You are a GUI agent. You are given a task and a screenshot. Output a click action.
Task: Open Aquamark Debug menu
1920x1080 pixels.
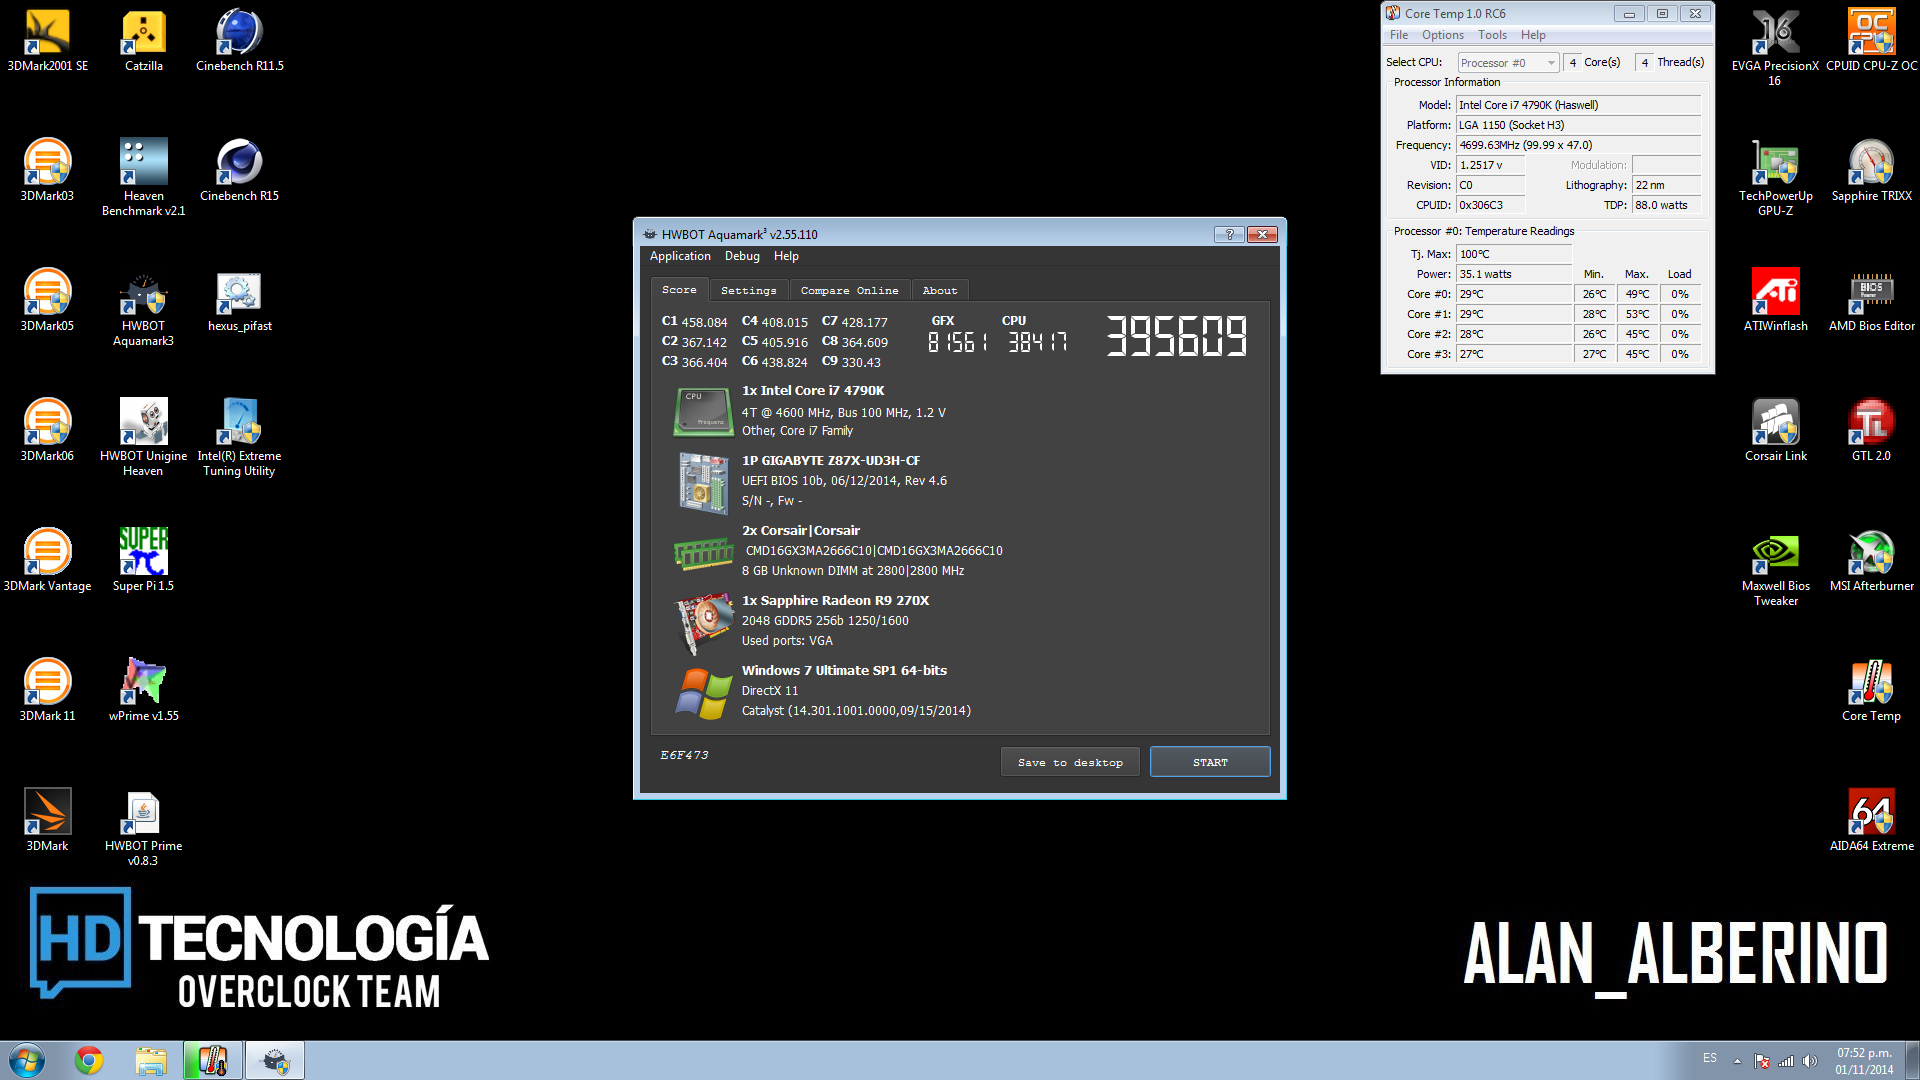tap(742, 256)
